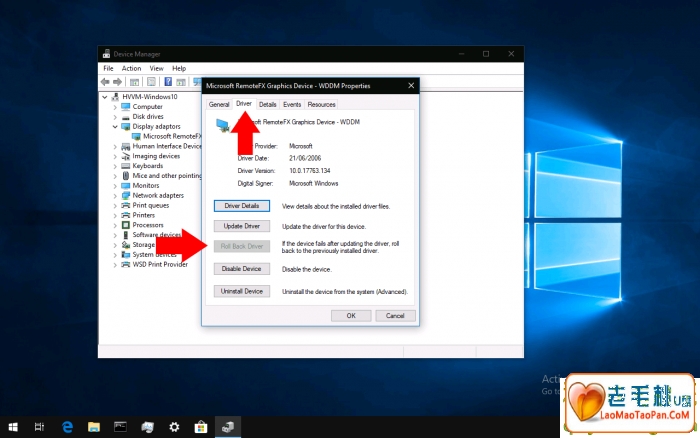700x438 pixels.
Task: Click the Digital Signer value Microsoft Windows
Action: [x=313, y=184]
